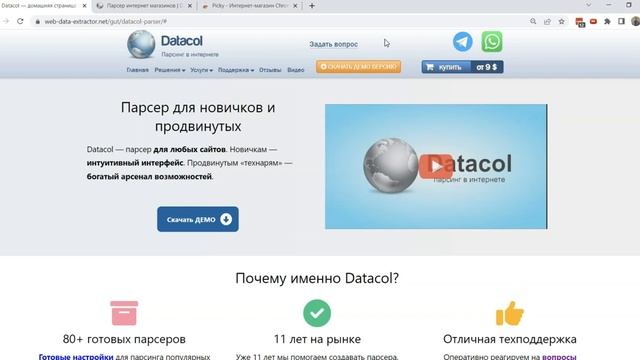The height and width of the screenshot is (360, 640).
Task: Click orange Скачать демо версию button
Action: pos(358,67)
